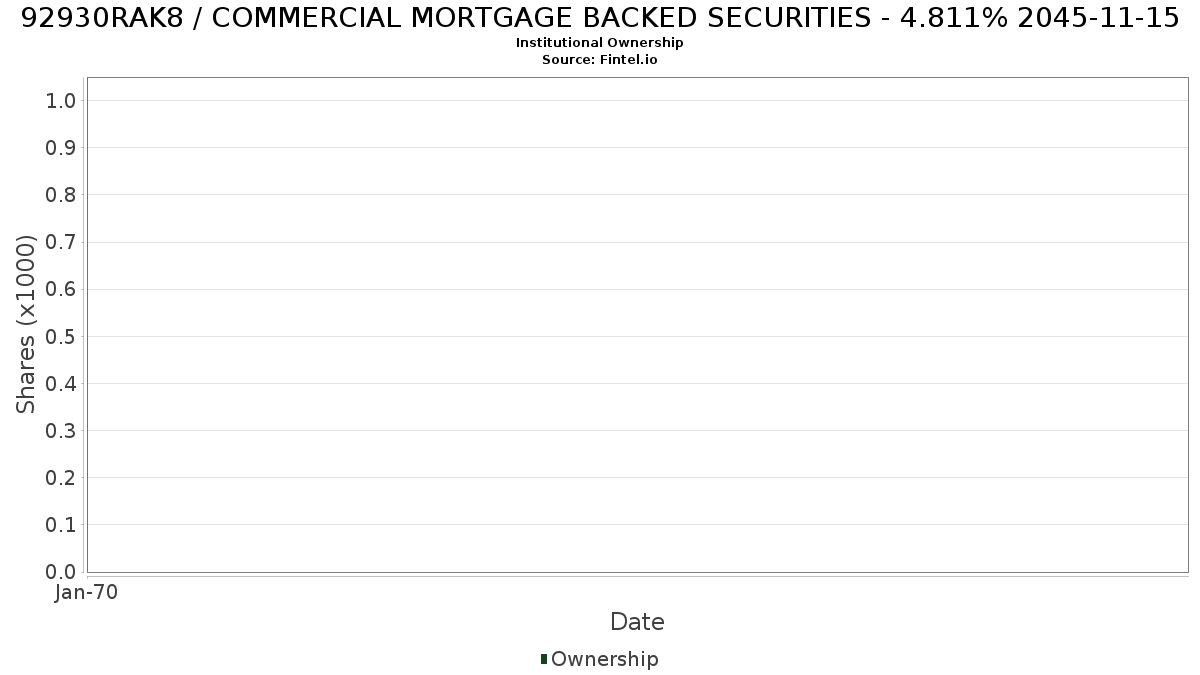Click the Institutional Ownership subtitle
The image size is (1200, 675).
[x=600, y=43]
